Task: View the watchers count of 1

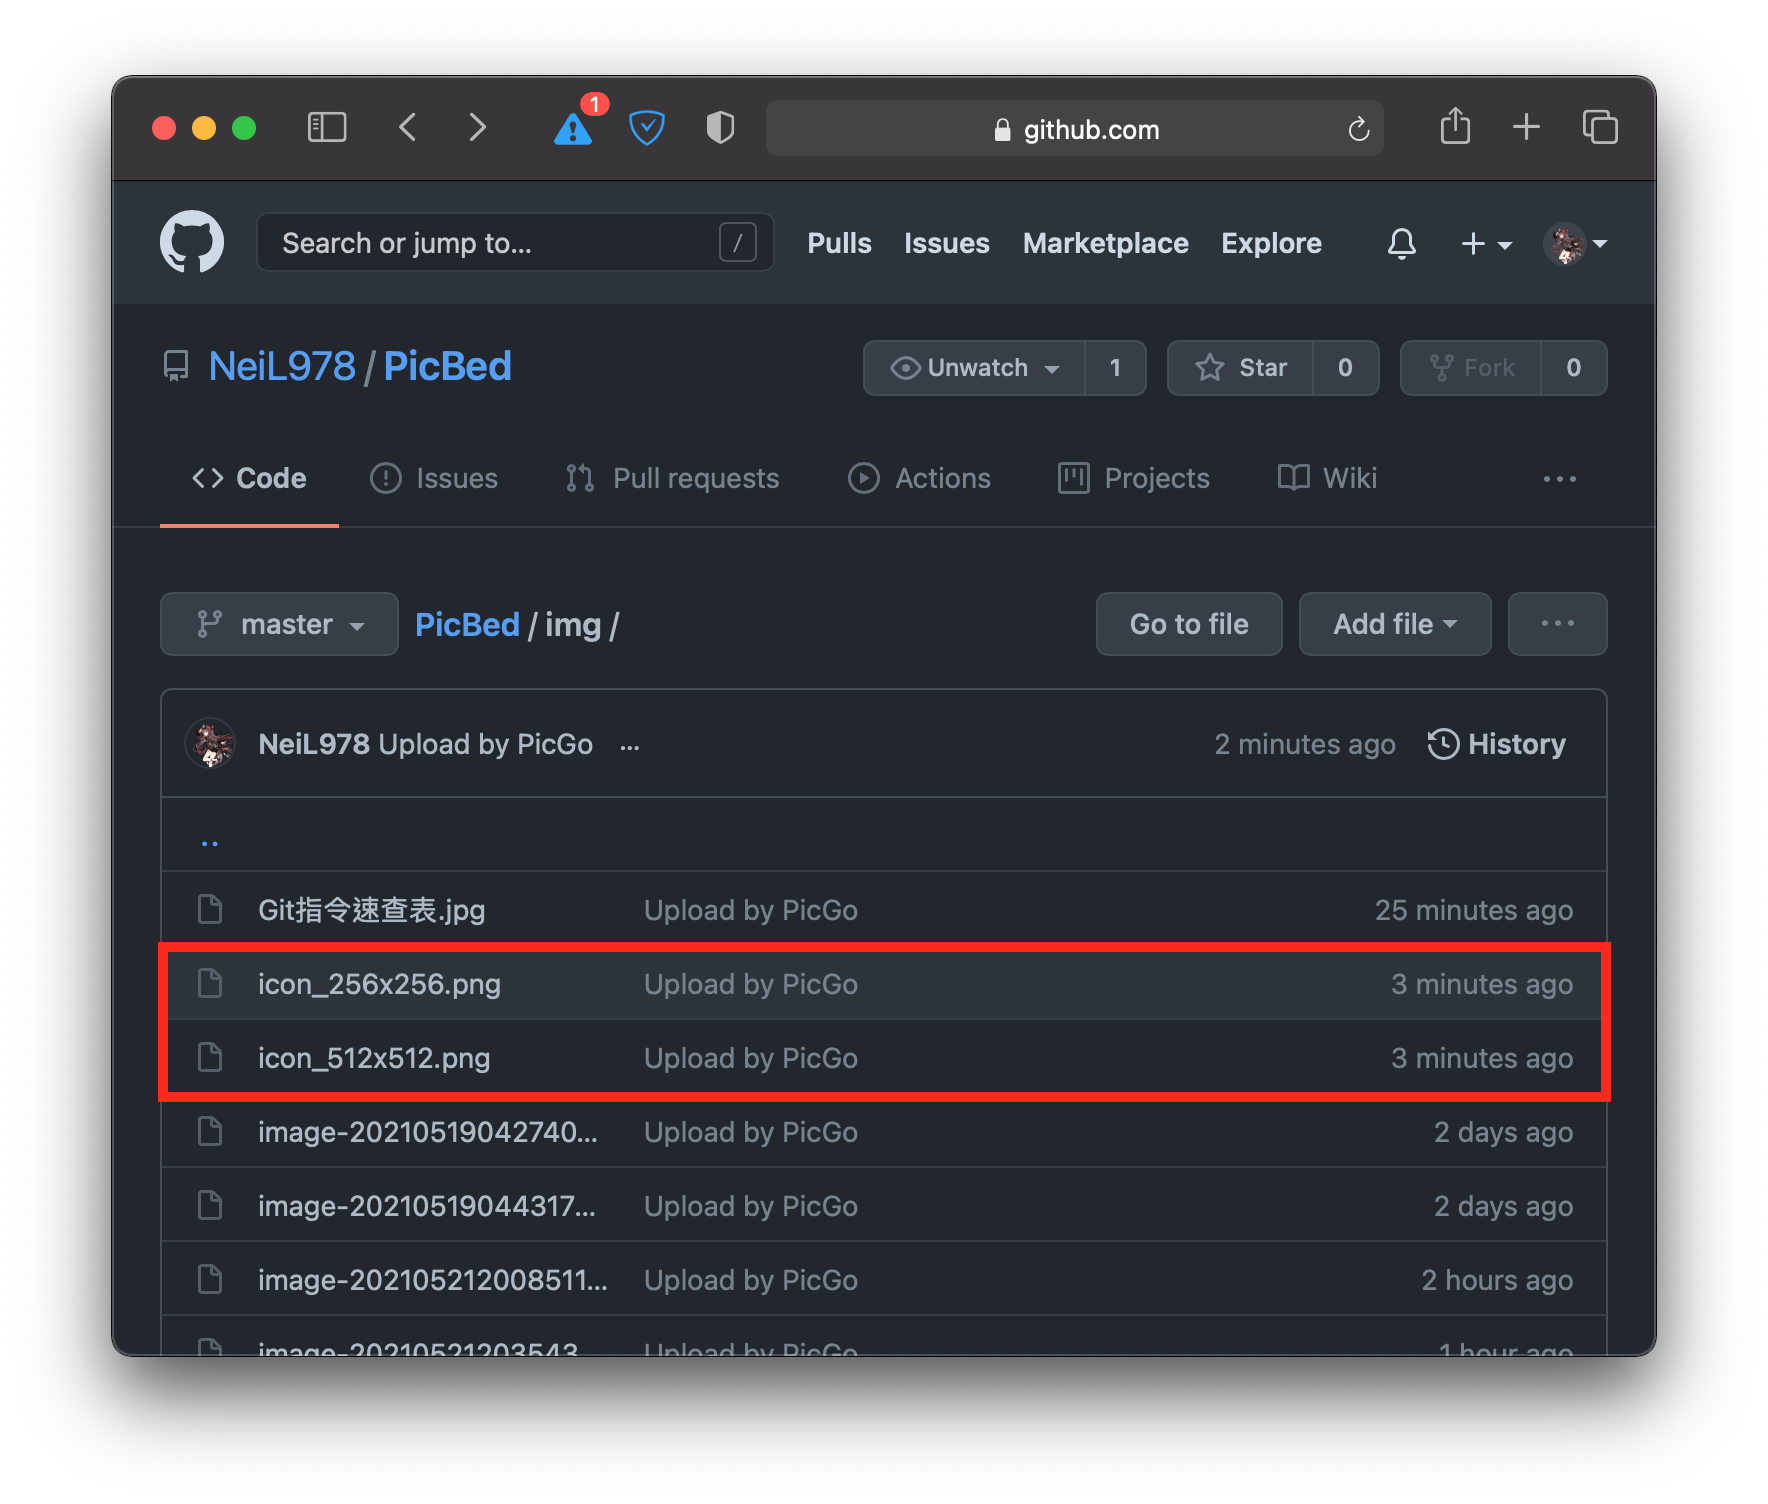Action: (1115, 368)
